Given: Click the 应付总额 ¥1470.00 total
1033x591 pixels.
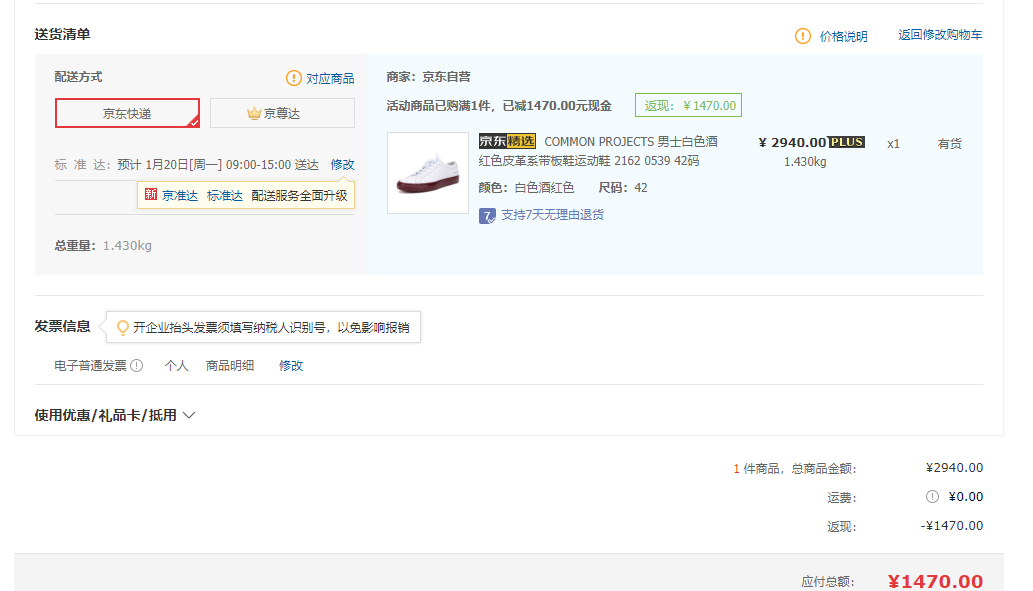Looking at the screenshot, I should pos(935,582).
